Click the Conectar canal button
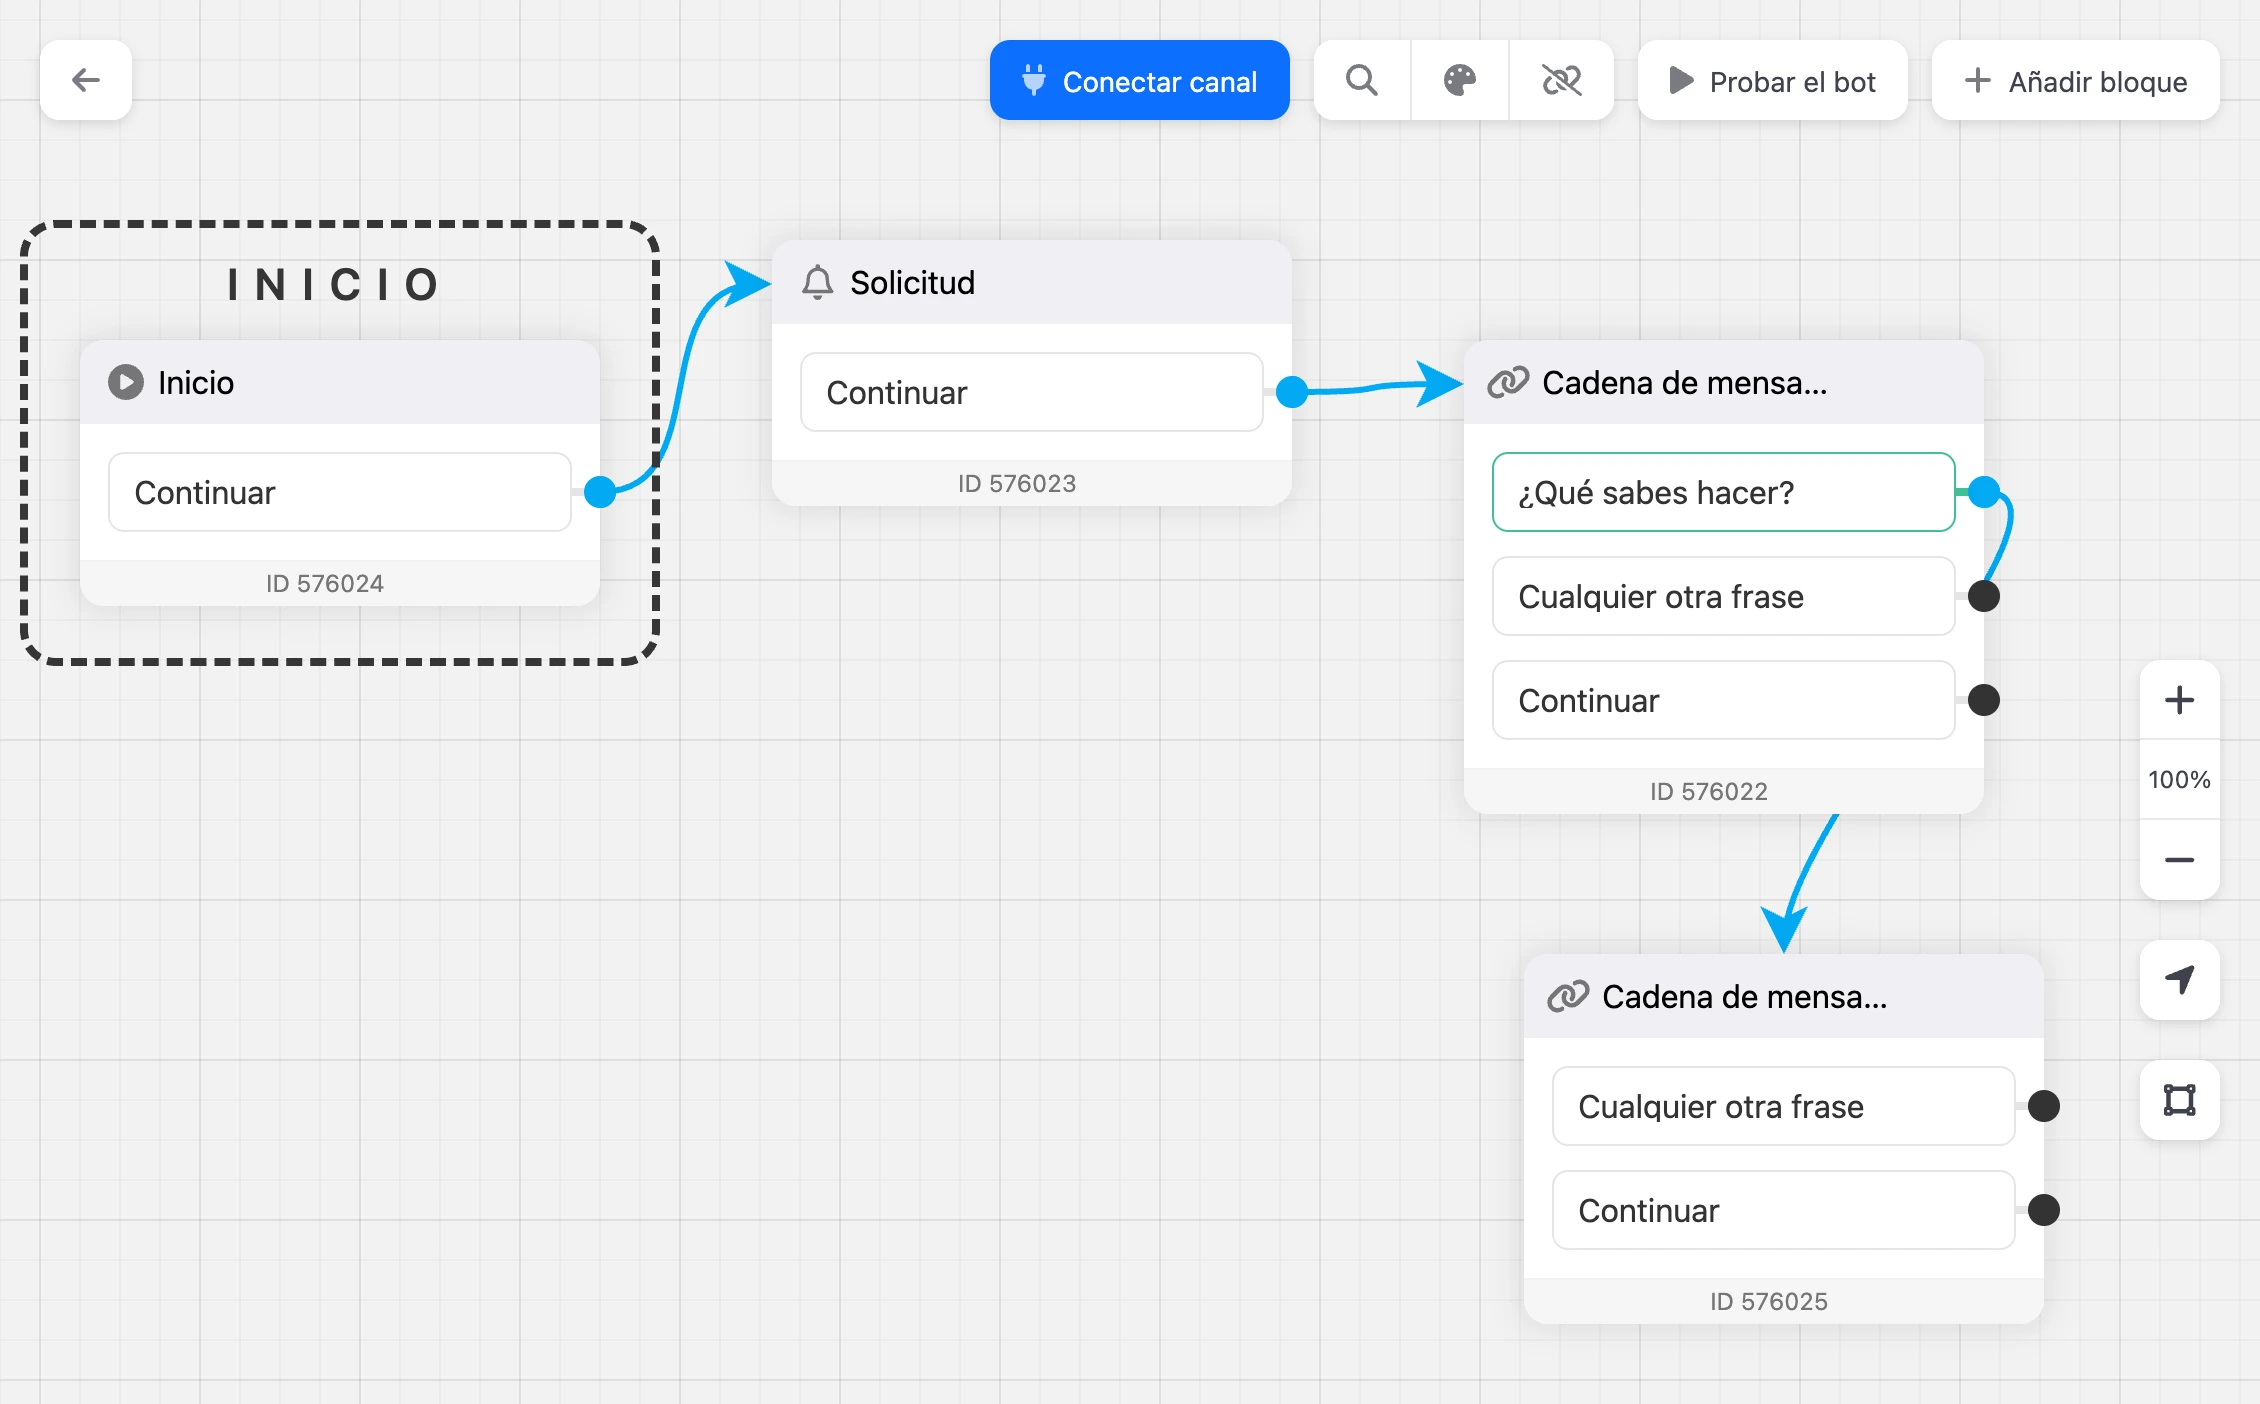The width and height of the screenshot is (2260, 1404). click(x=1139, y=80)
